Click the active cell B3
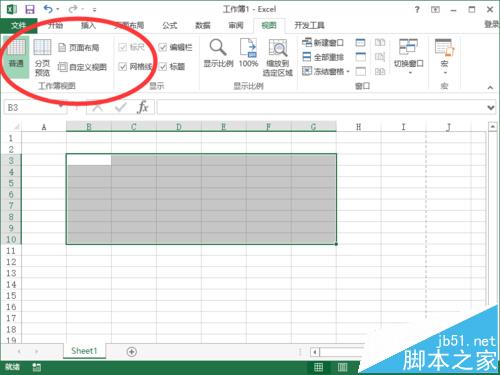 pyautogui.click(x=89, y=160)
